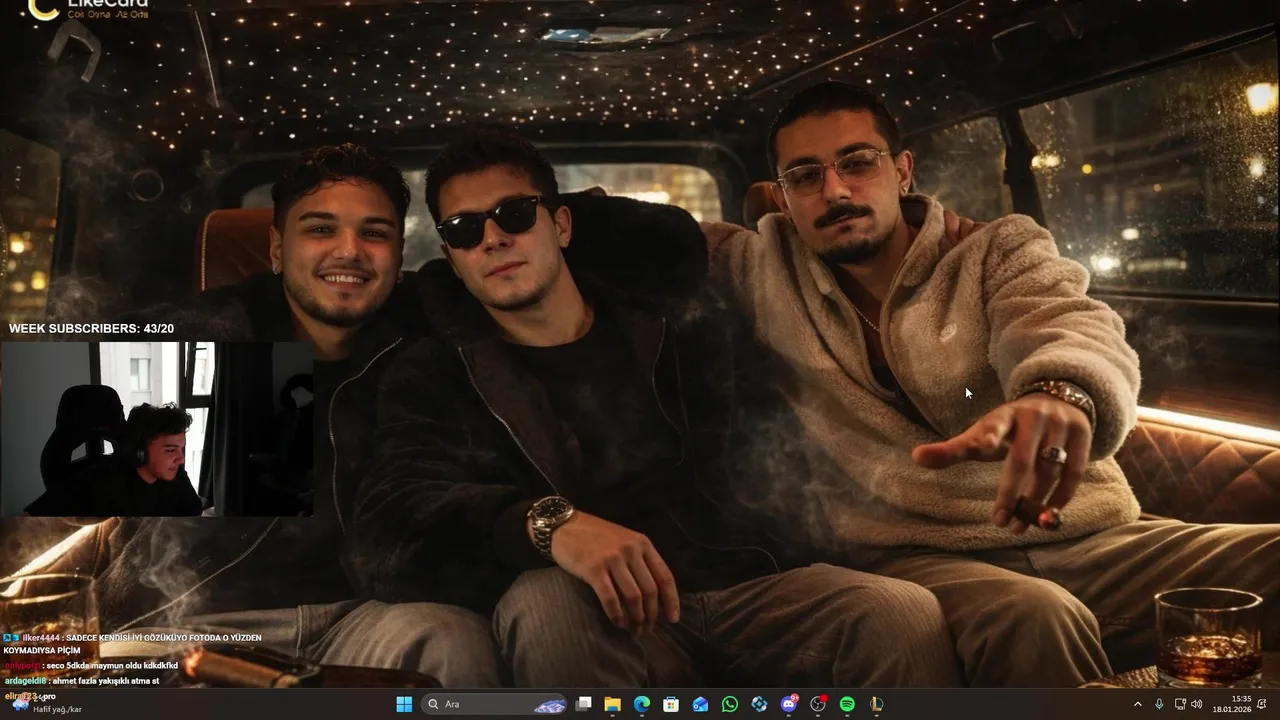1280x720 pixels.
Task: Open Spotify from the taskbar
Action: 847,704
